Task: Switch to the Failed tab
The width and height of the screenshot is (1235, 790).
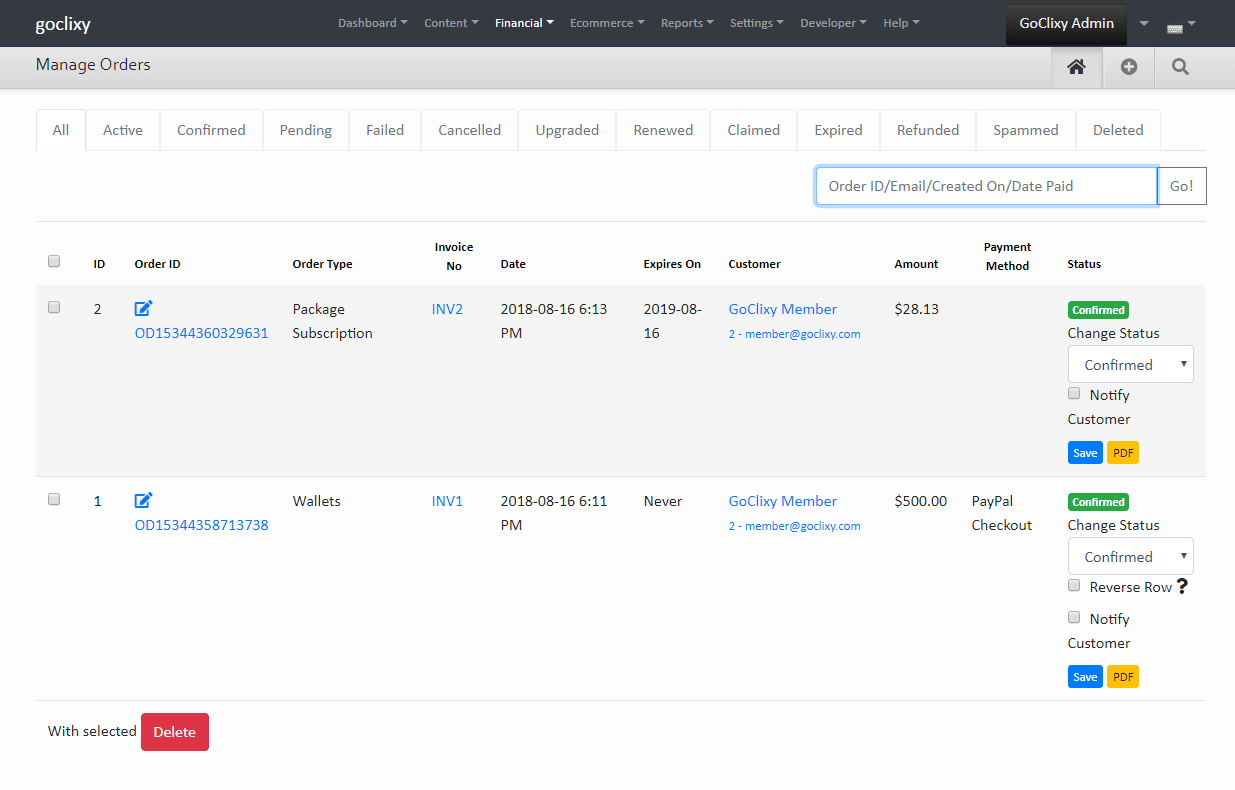Action: coord(385,130)
